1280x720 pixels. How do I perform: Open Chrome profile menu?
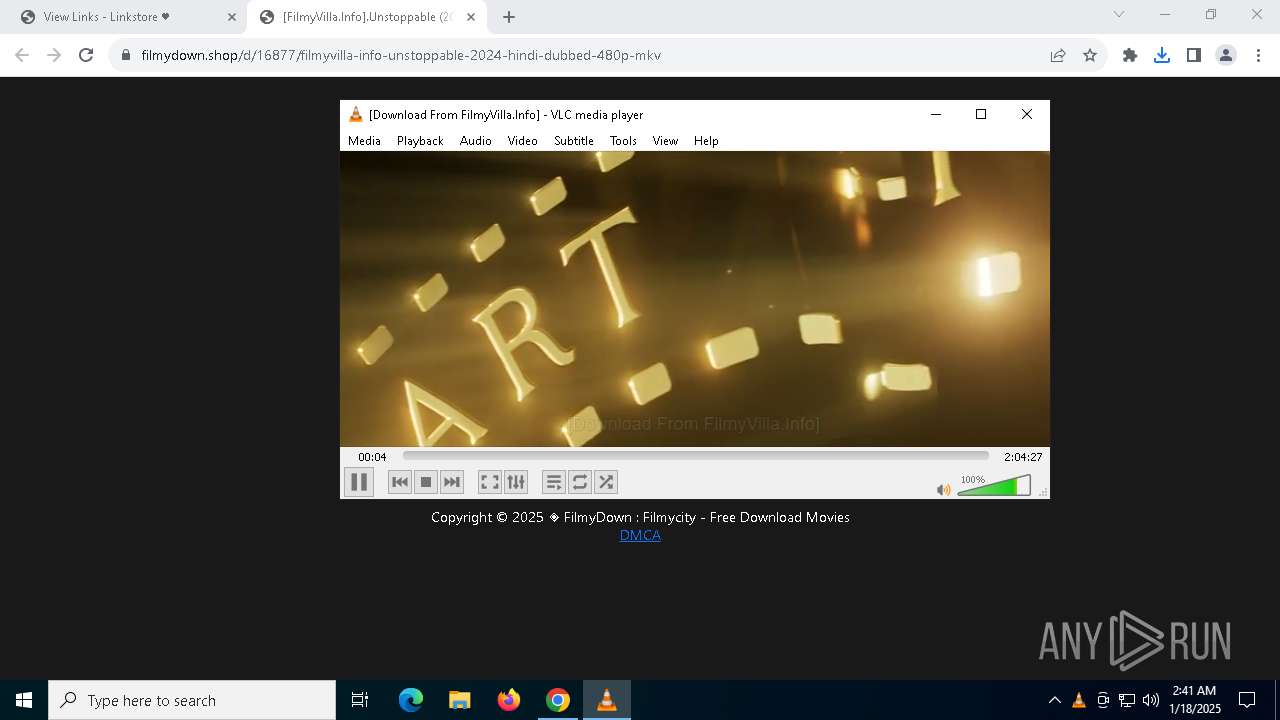[x=1226, y=55]
